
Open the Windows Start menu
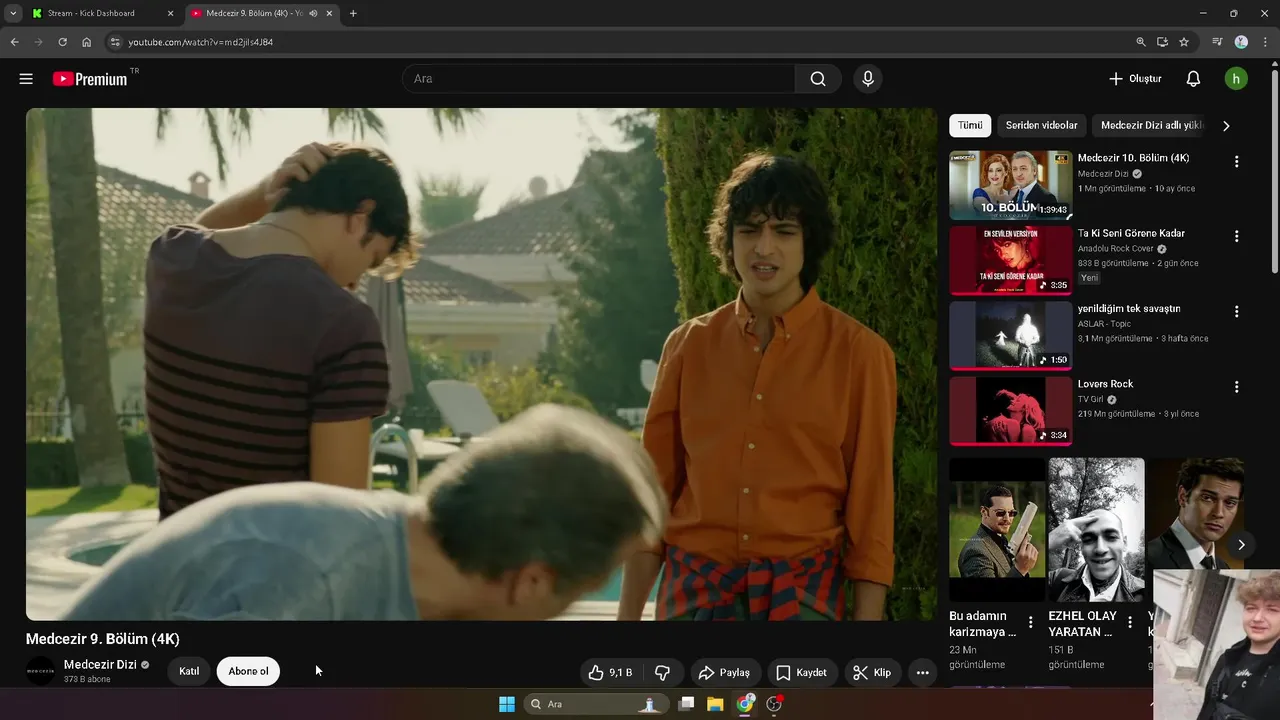click(507, 704)
